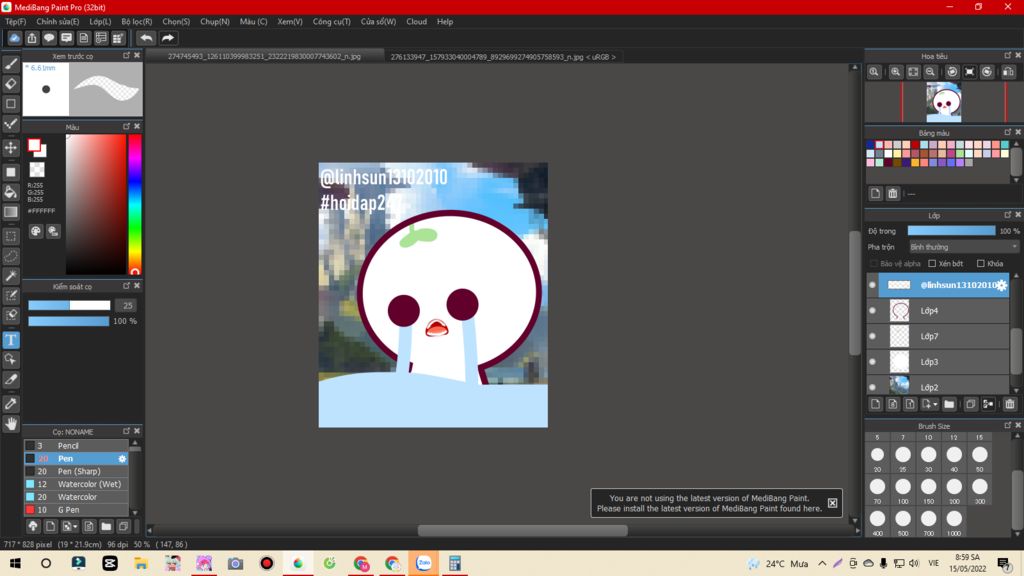
Task: Click the Undo arrow in the toolbar
Action: click(146, 38)
